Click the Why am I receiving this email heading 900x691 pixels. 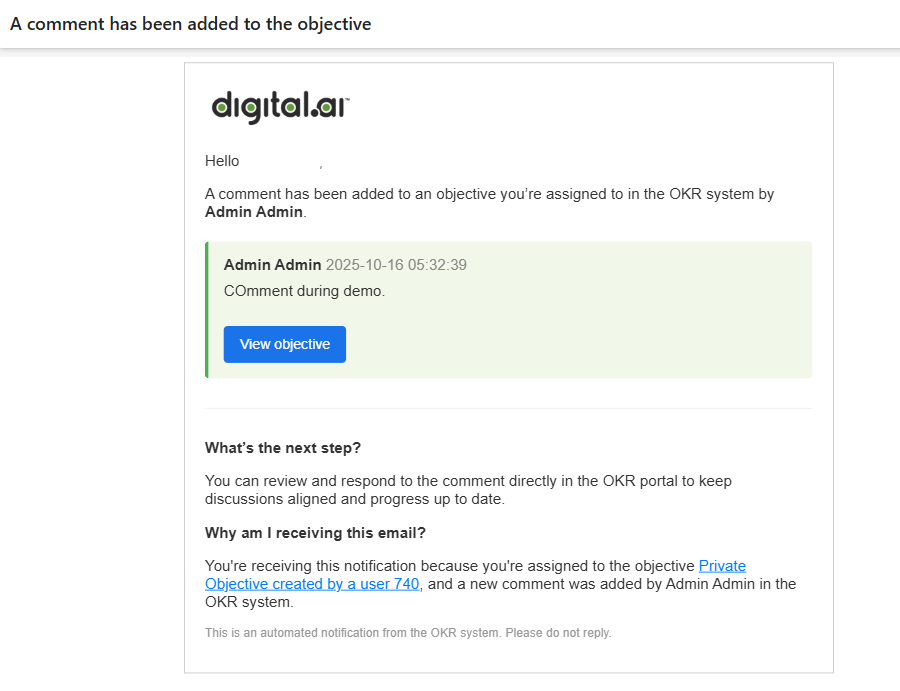(316, 533)
